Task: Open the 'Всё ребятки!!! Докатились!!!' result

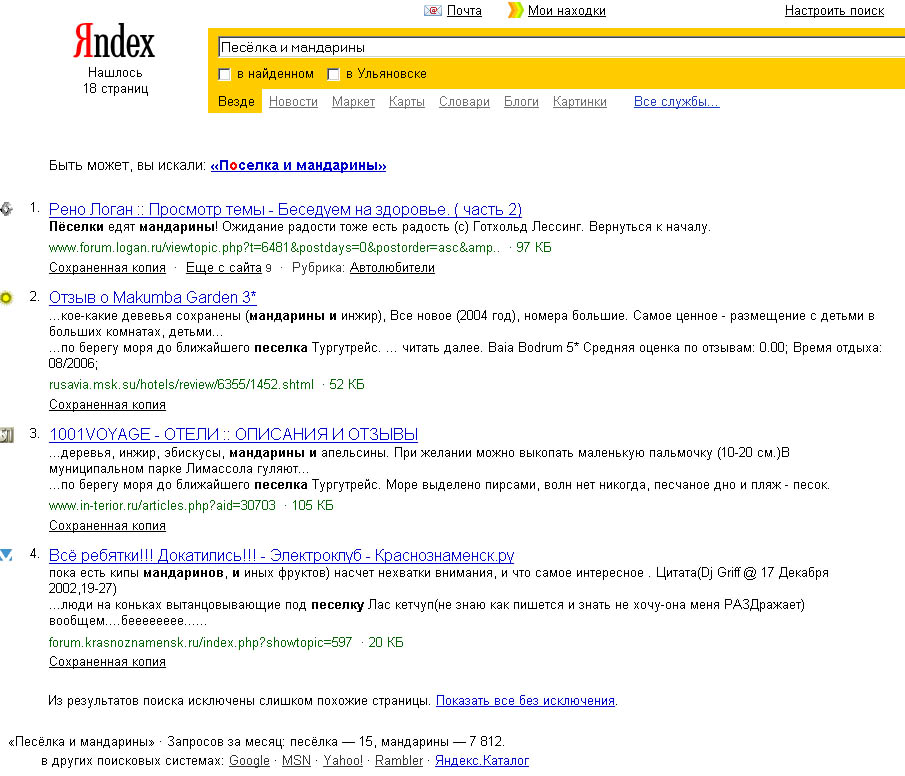Action: click(281, 555)
